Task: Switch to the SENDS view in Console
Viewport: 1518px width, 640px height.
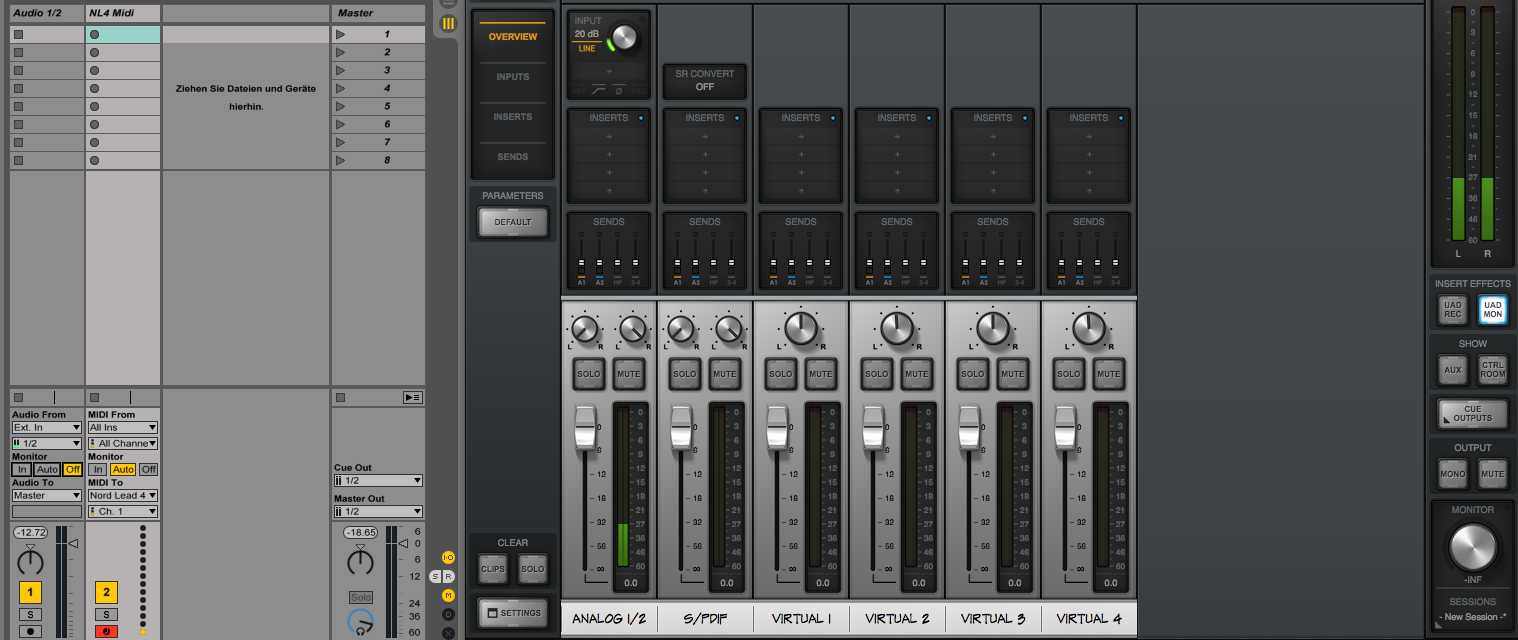Action: point(512,157)
